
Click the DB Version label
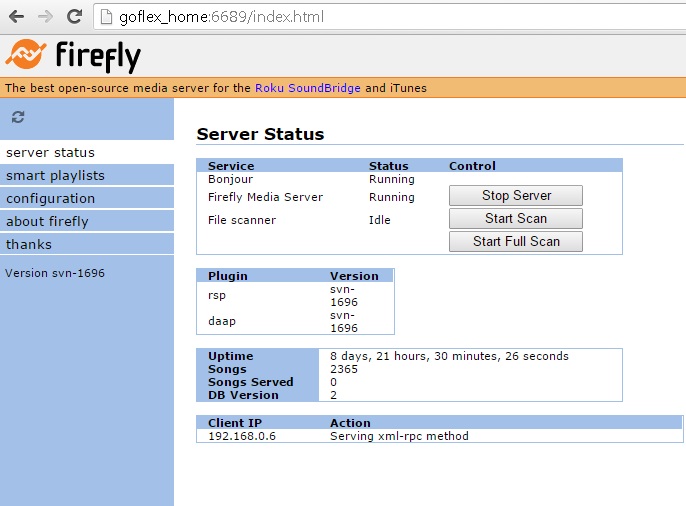coord(243,395)
